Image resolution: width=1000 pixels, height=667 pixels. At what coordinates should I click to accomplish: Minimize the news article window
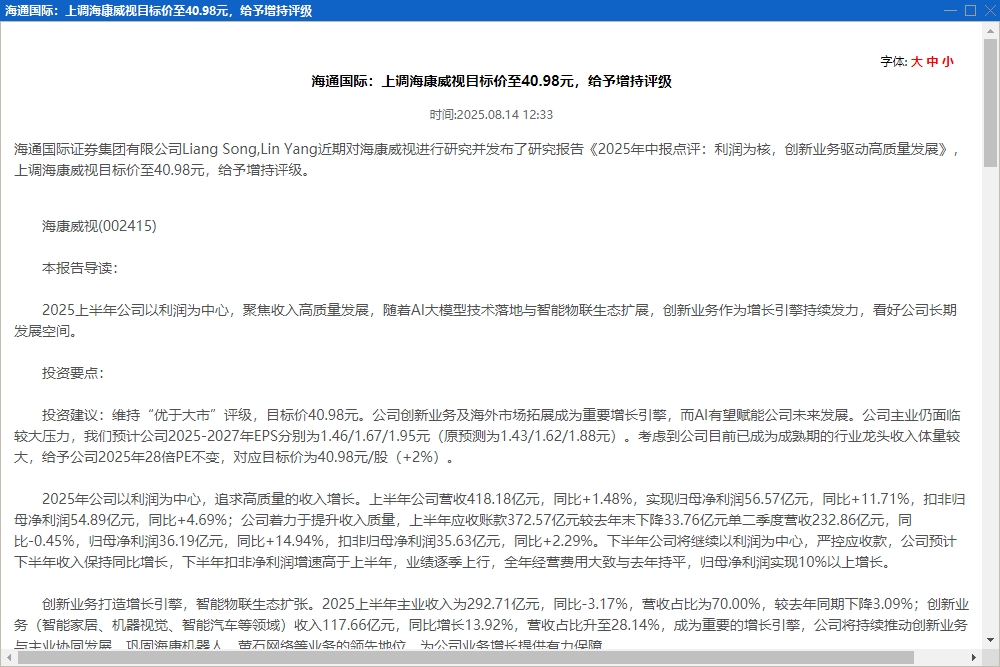[x=950, y=10]
